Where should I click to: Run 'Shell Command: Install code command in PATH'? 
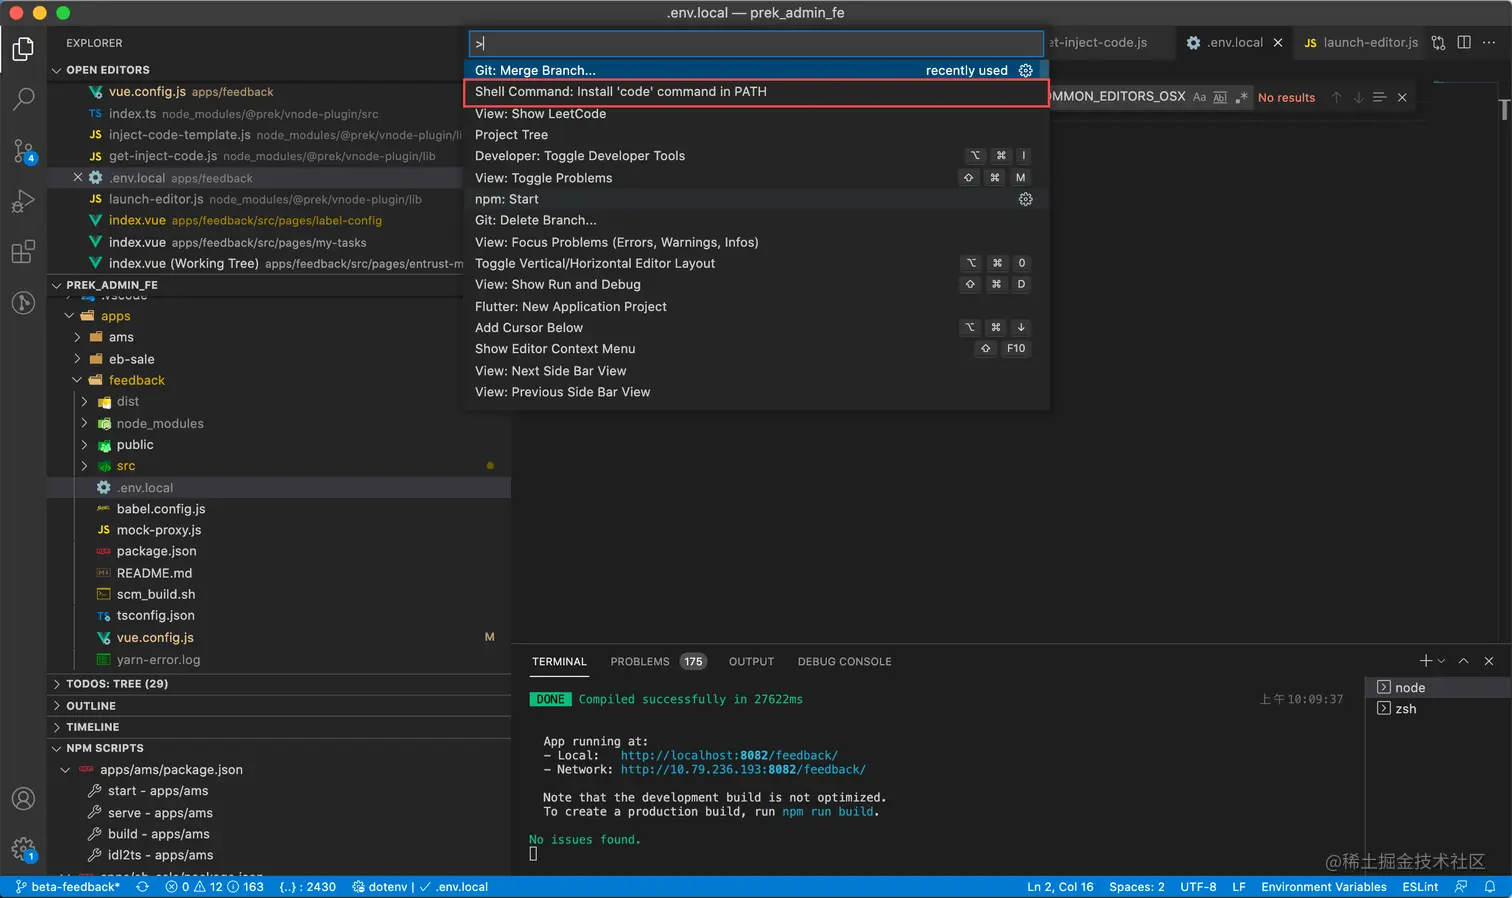pyautogui.click(x=756, y=92)
